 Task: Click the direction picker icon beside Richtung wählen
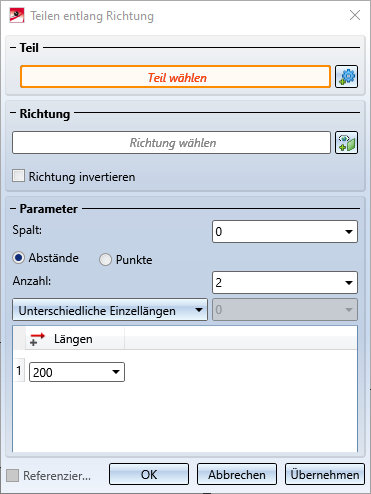[x=346, y=142]
